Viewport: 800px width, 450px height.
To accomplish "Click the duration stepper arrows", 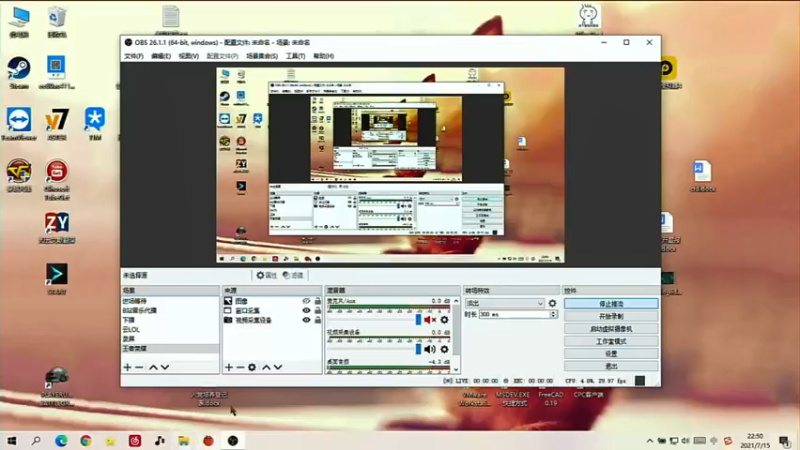I will click(554, 314).
